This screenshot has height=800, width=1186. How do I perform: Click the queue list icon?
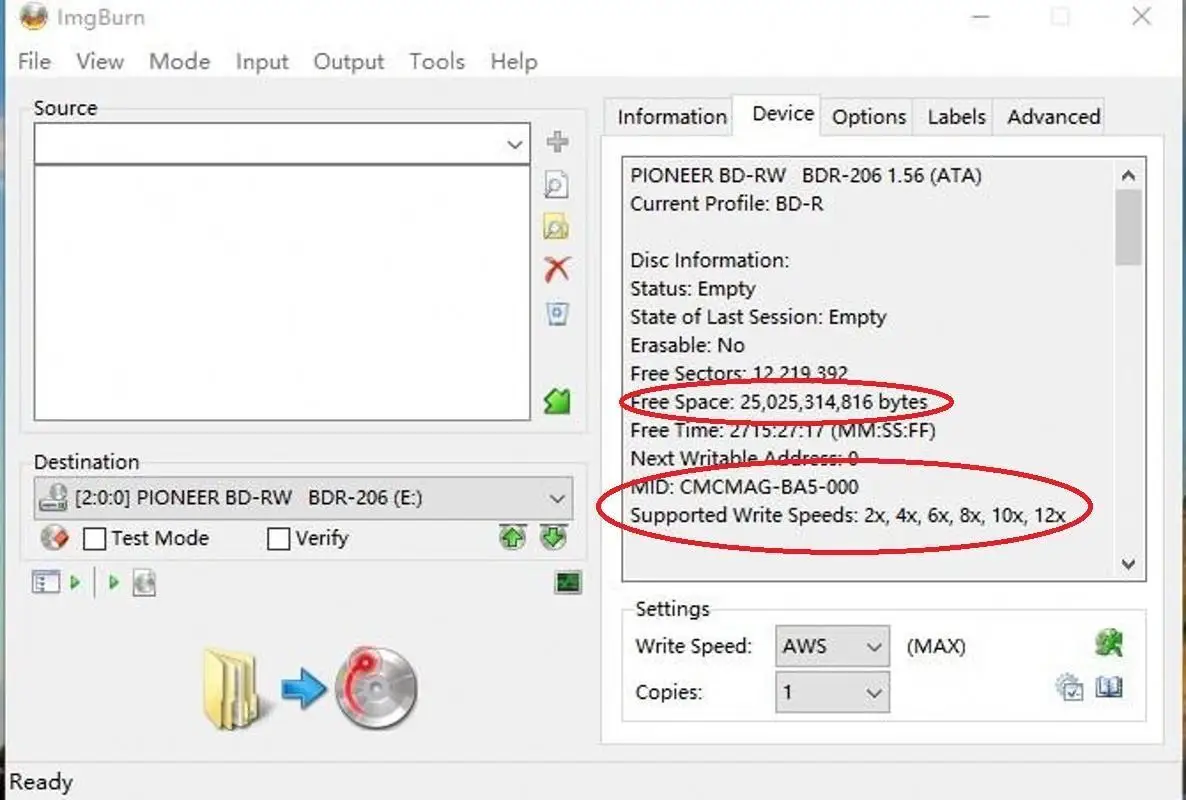click(x=45, y=582)
